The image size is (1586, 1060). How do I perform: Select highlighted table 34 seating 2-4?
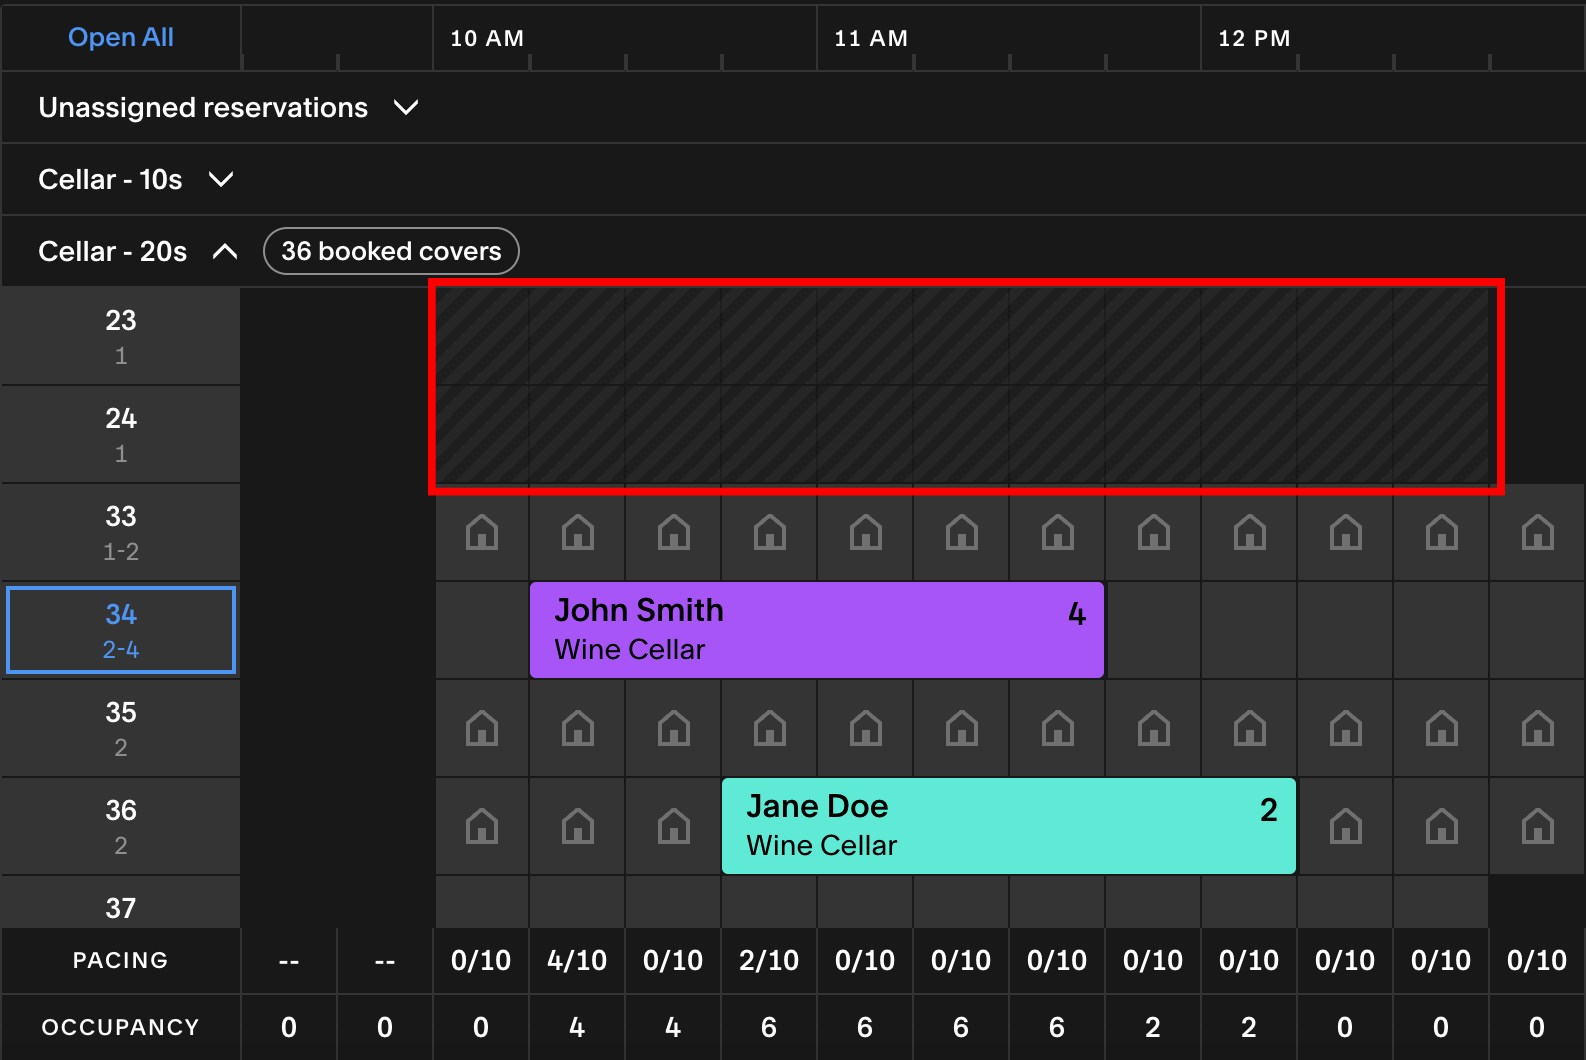[x=121, y=630]
